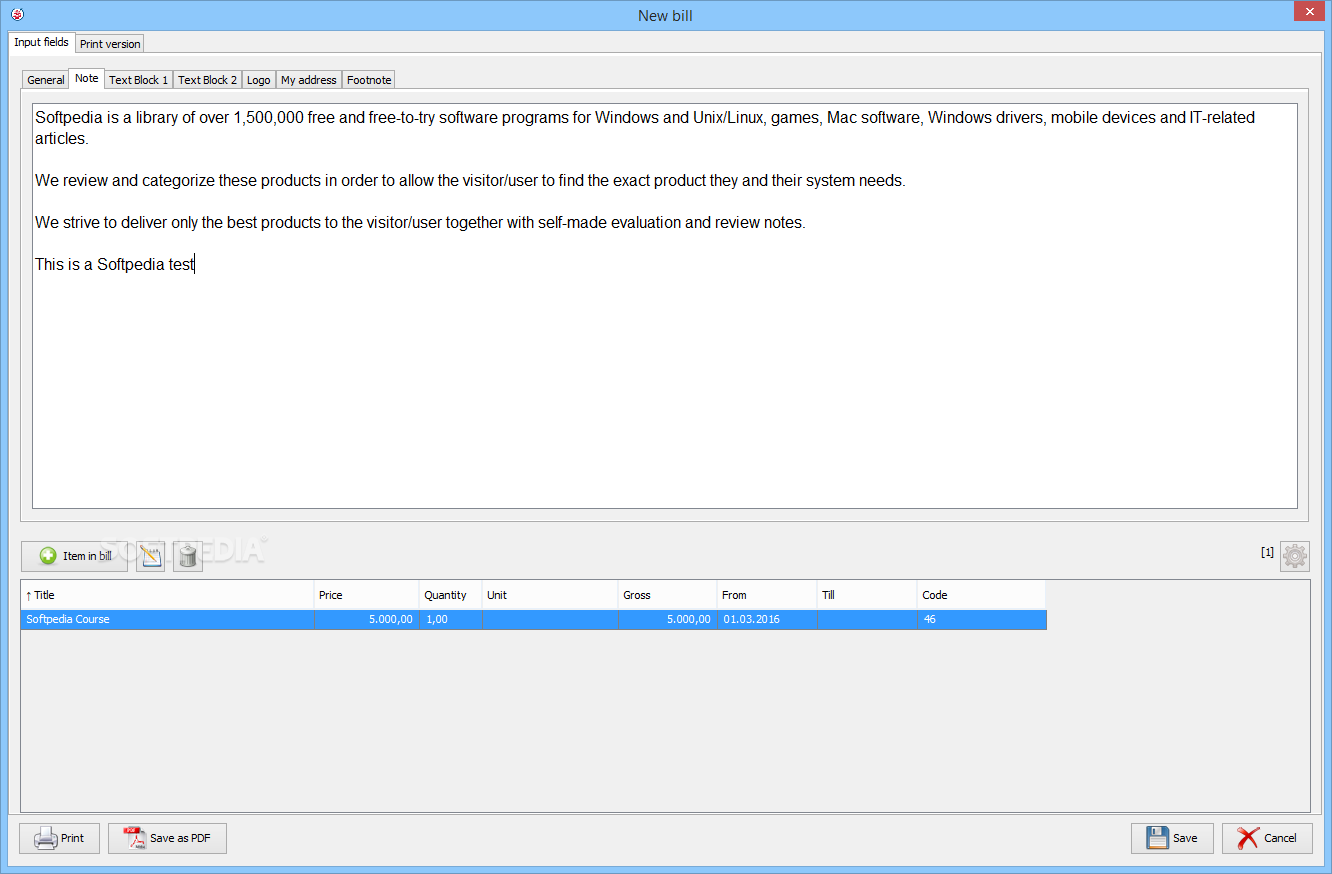Viewport: 1332px width, 874px height.
Task: Select the Note tab
Action: coord(87,78)
